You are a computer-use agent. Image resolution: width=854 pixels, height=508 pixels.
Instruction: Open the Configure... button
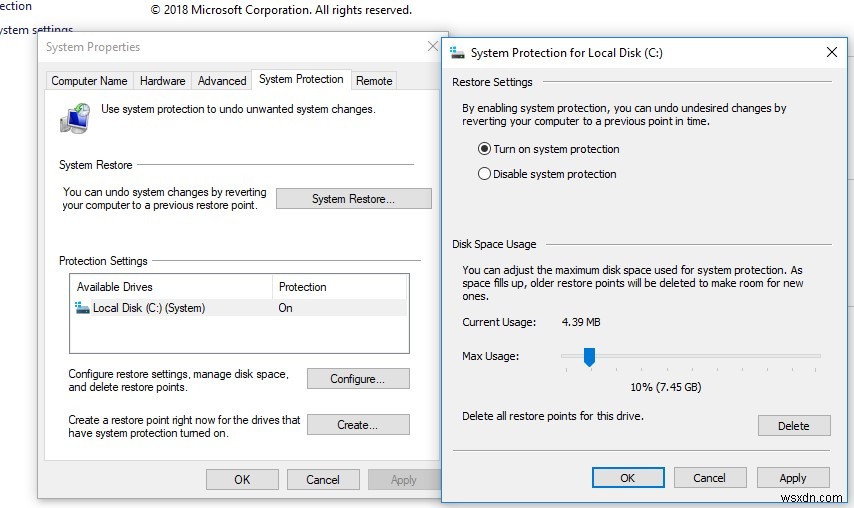pyautogui.click(x=358, y=378)
